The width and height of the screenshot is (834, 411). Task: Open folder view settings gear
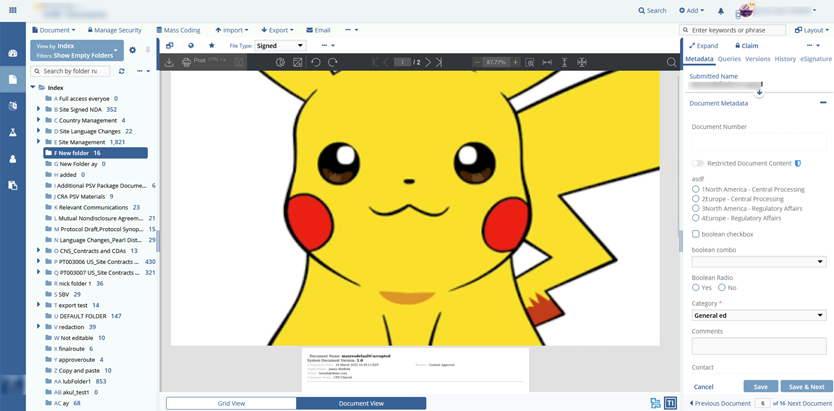(132, 49)
